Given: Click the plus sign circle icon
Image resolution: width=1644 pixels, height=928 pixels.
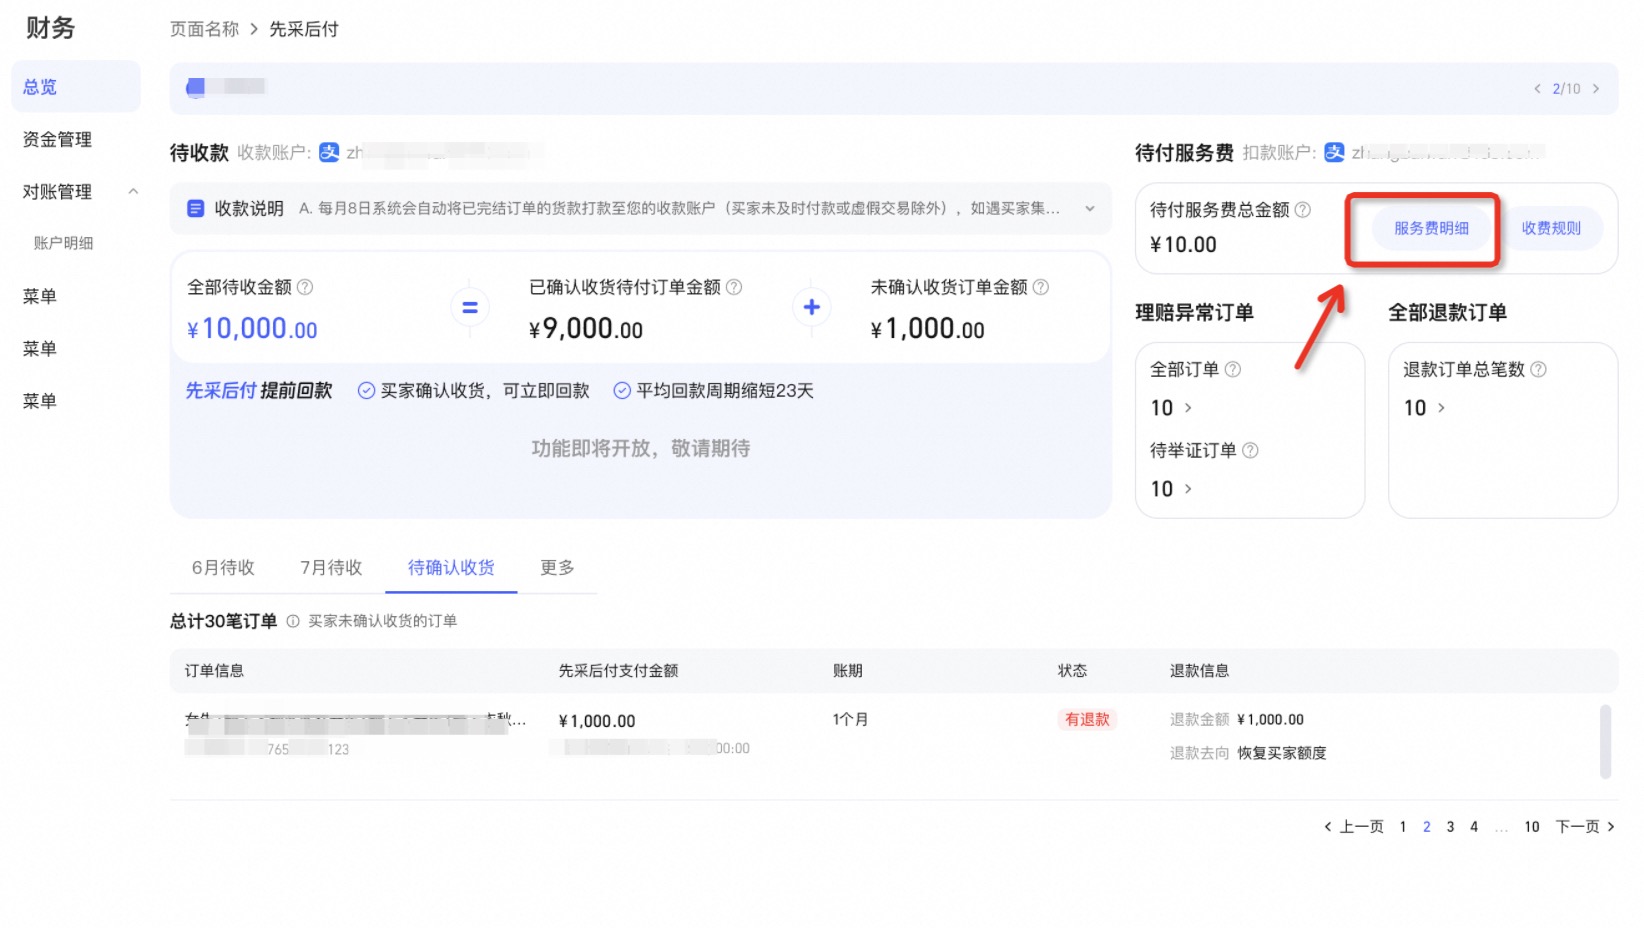Looking at the screenshot, I should 812,307.
